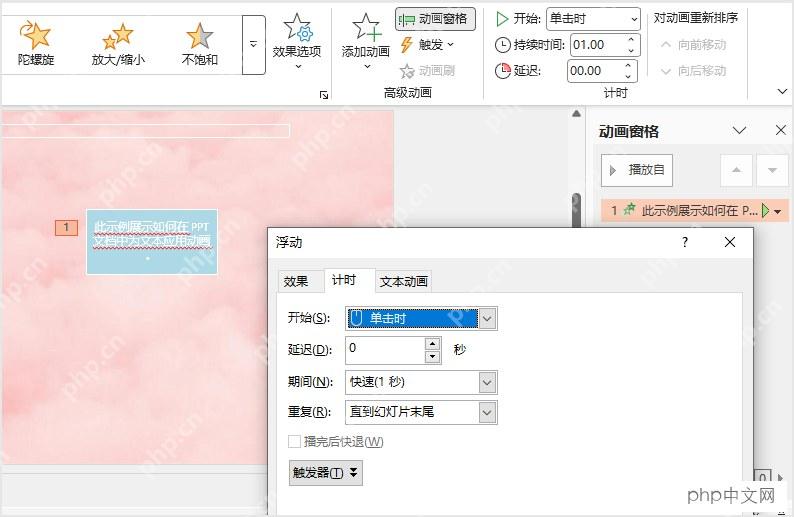Screen dimensions: 794x517
Task: Open the 触发 trigger dropdown in ribbon
Action: tap(427, 45)
